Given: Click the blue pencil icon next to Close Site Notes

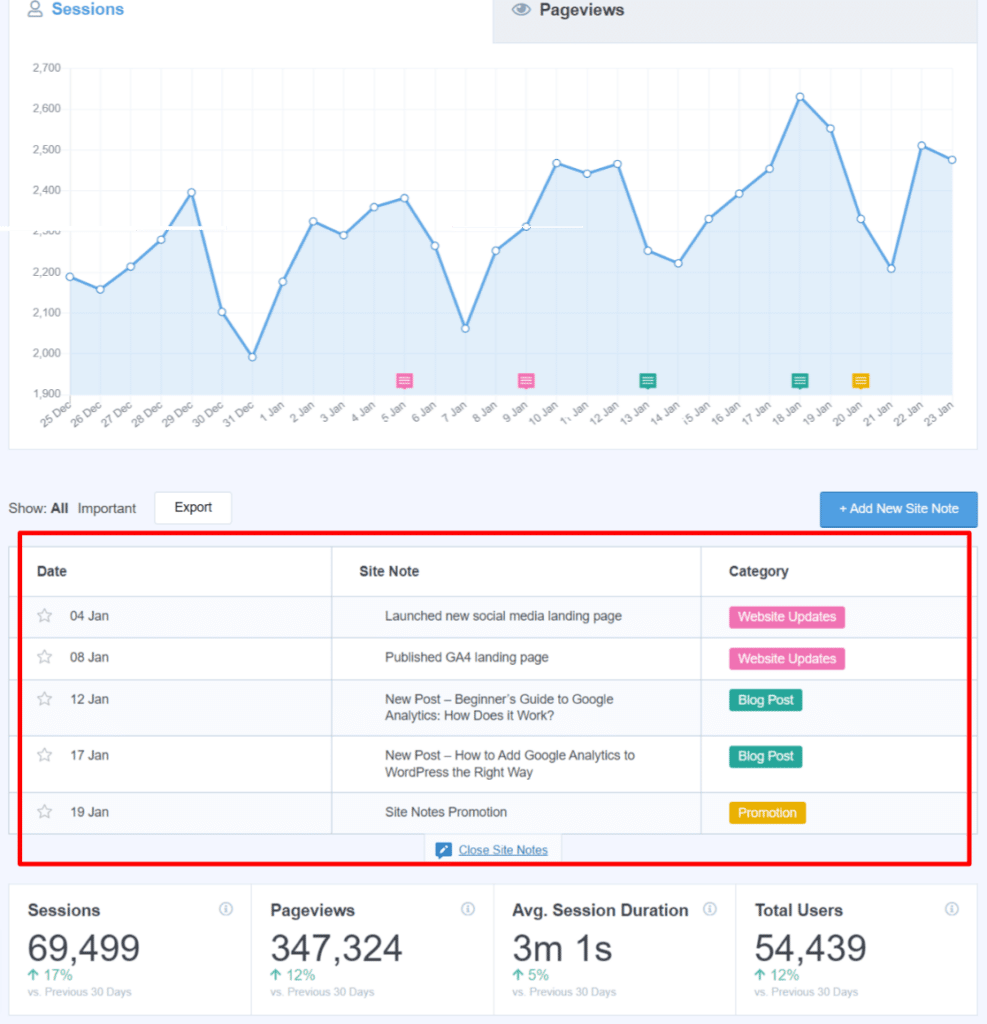Looking at the screenshot, I should [x=441, y=849].
